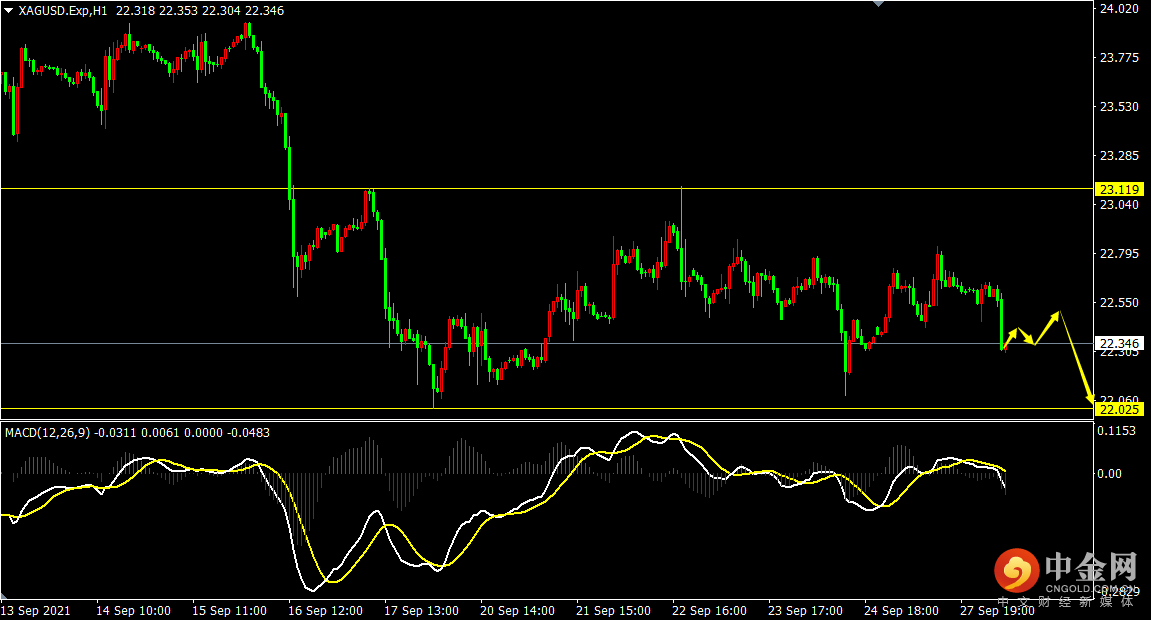This screenshot has width=1151, height=620.
Task: Click the 16 Sep 12:00 time label
Action: click(x=325, y=610)
